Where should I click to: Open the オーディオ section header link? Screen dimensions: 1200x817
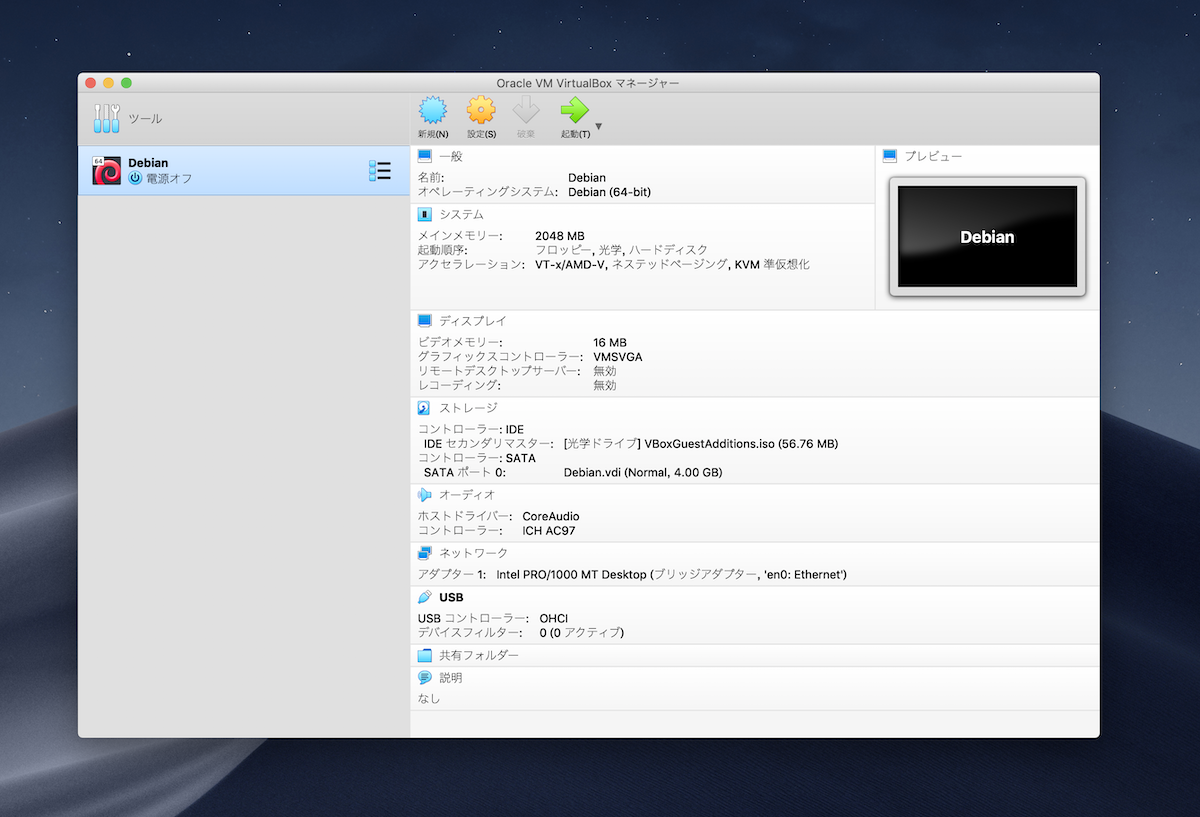pos(467,495)
